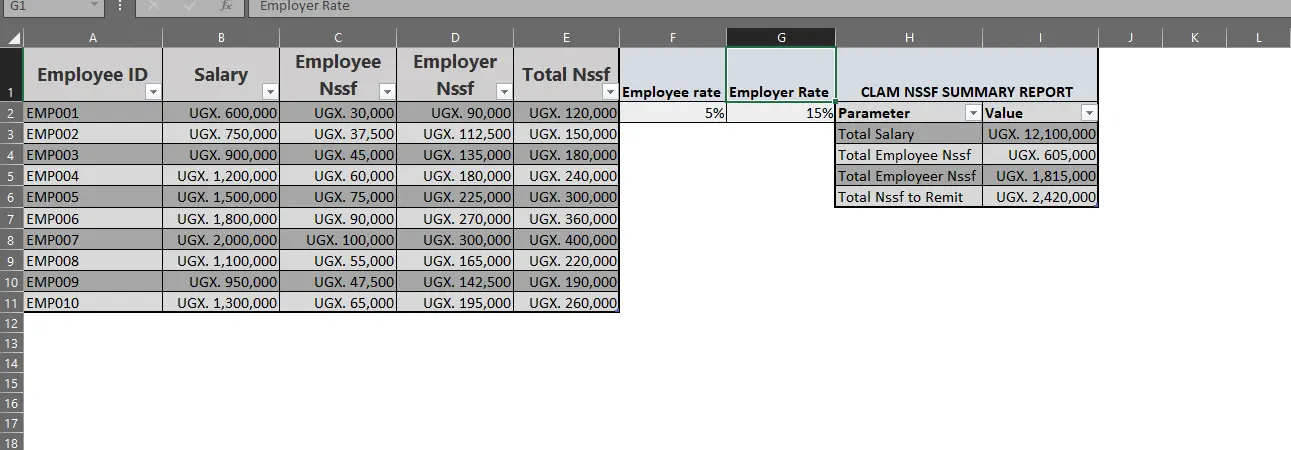The image size is (1291, 450).
Task: Click the Total Employee Nssf parameter cell
Action: pos(909,155)
